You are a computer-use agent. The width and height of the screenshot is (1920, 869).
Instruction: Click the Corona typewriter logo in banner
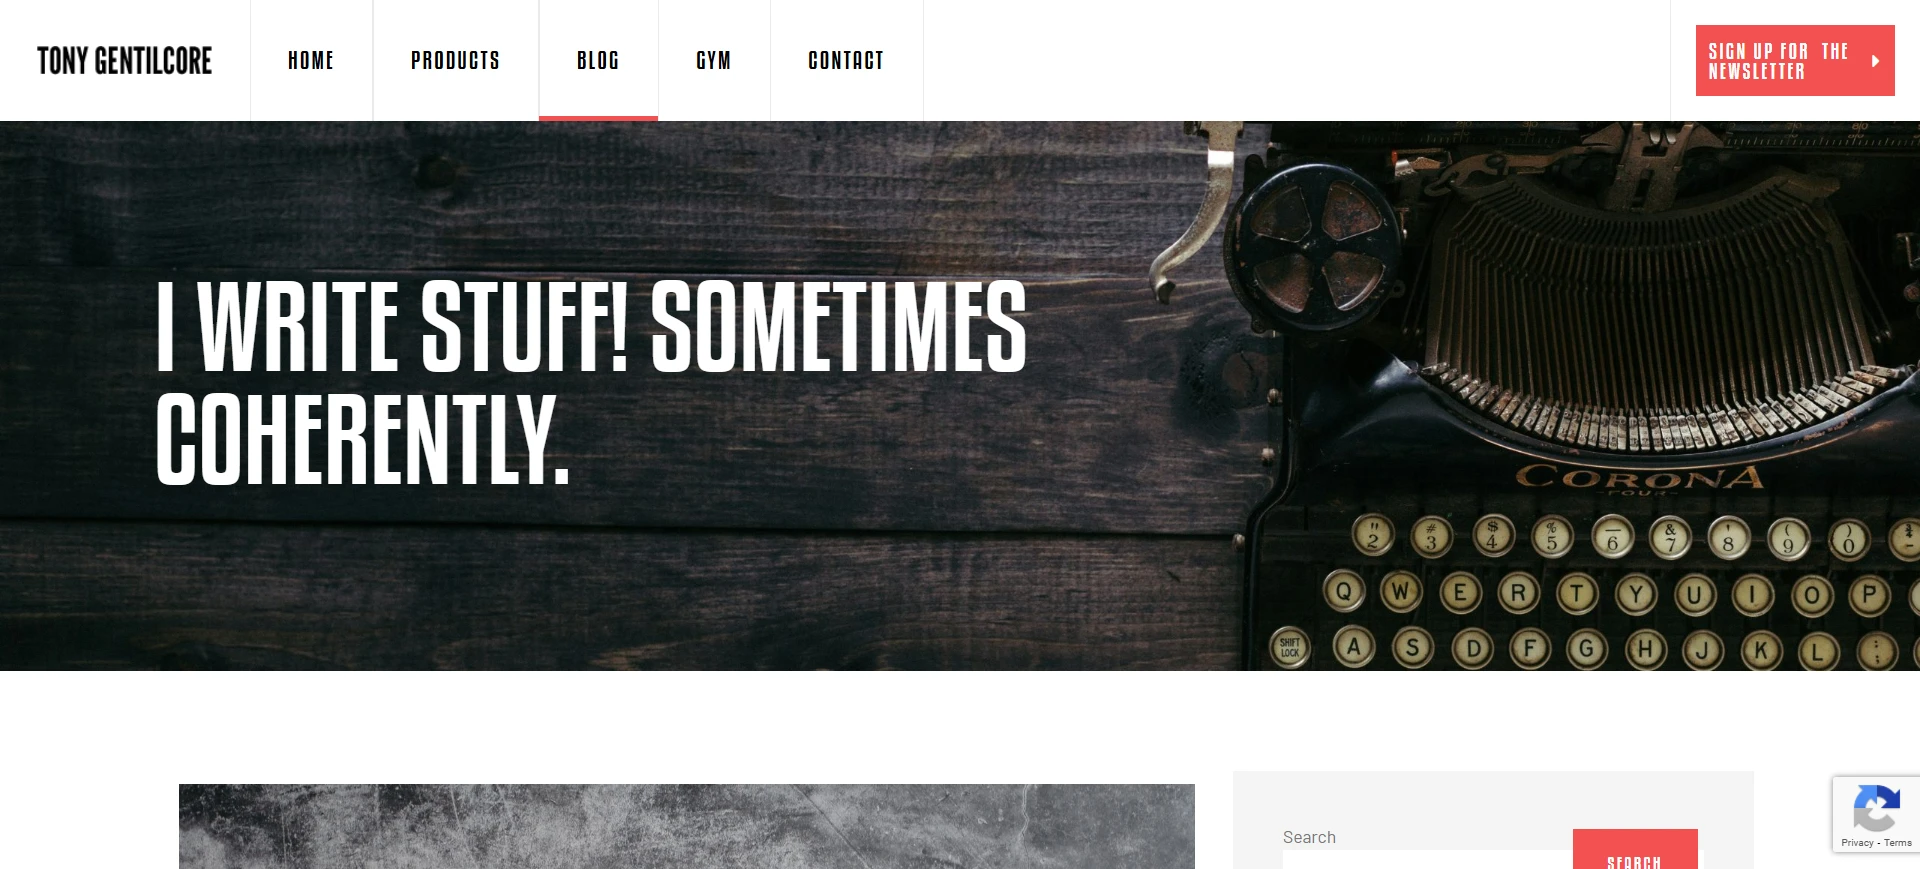[x=1639, y=478]
